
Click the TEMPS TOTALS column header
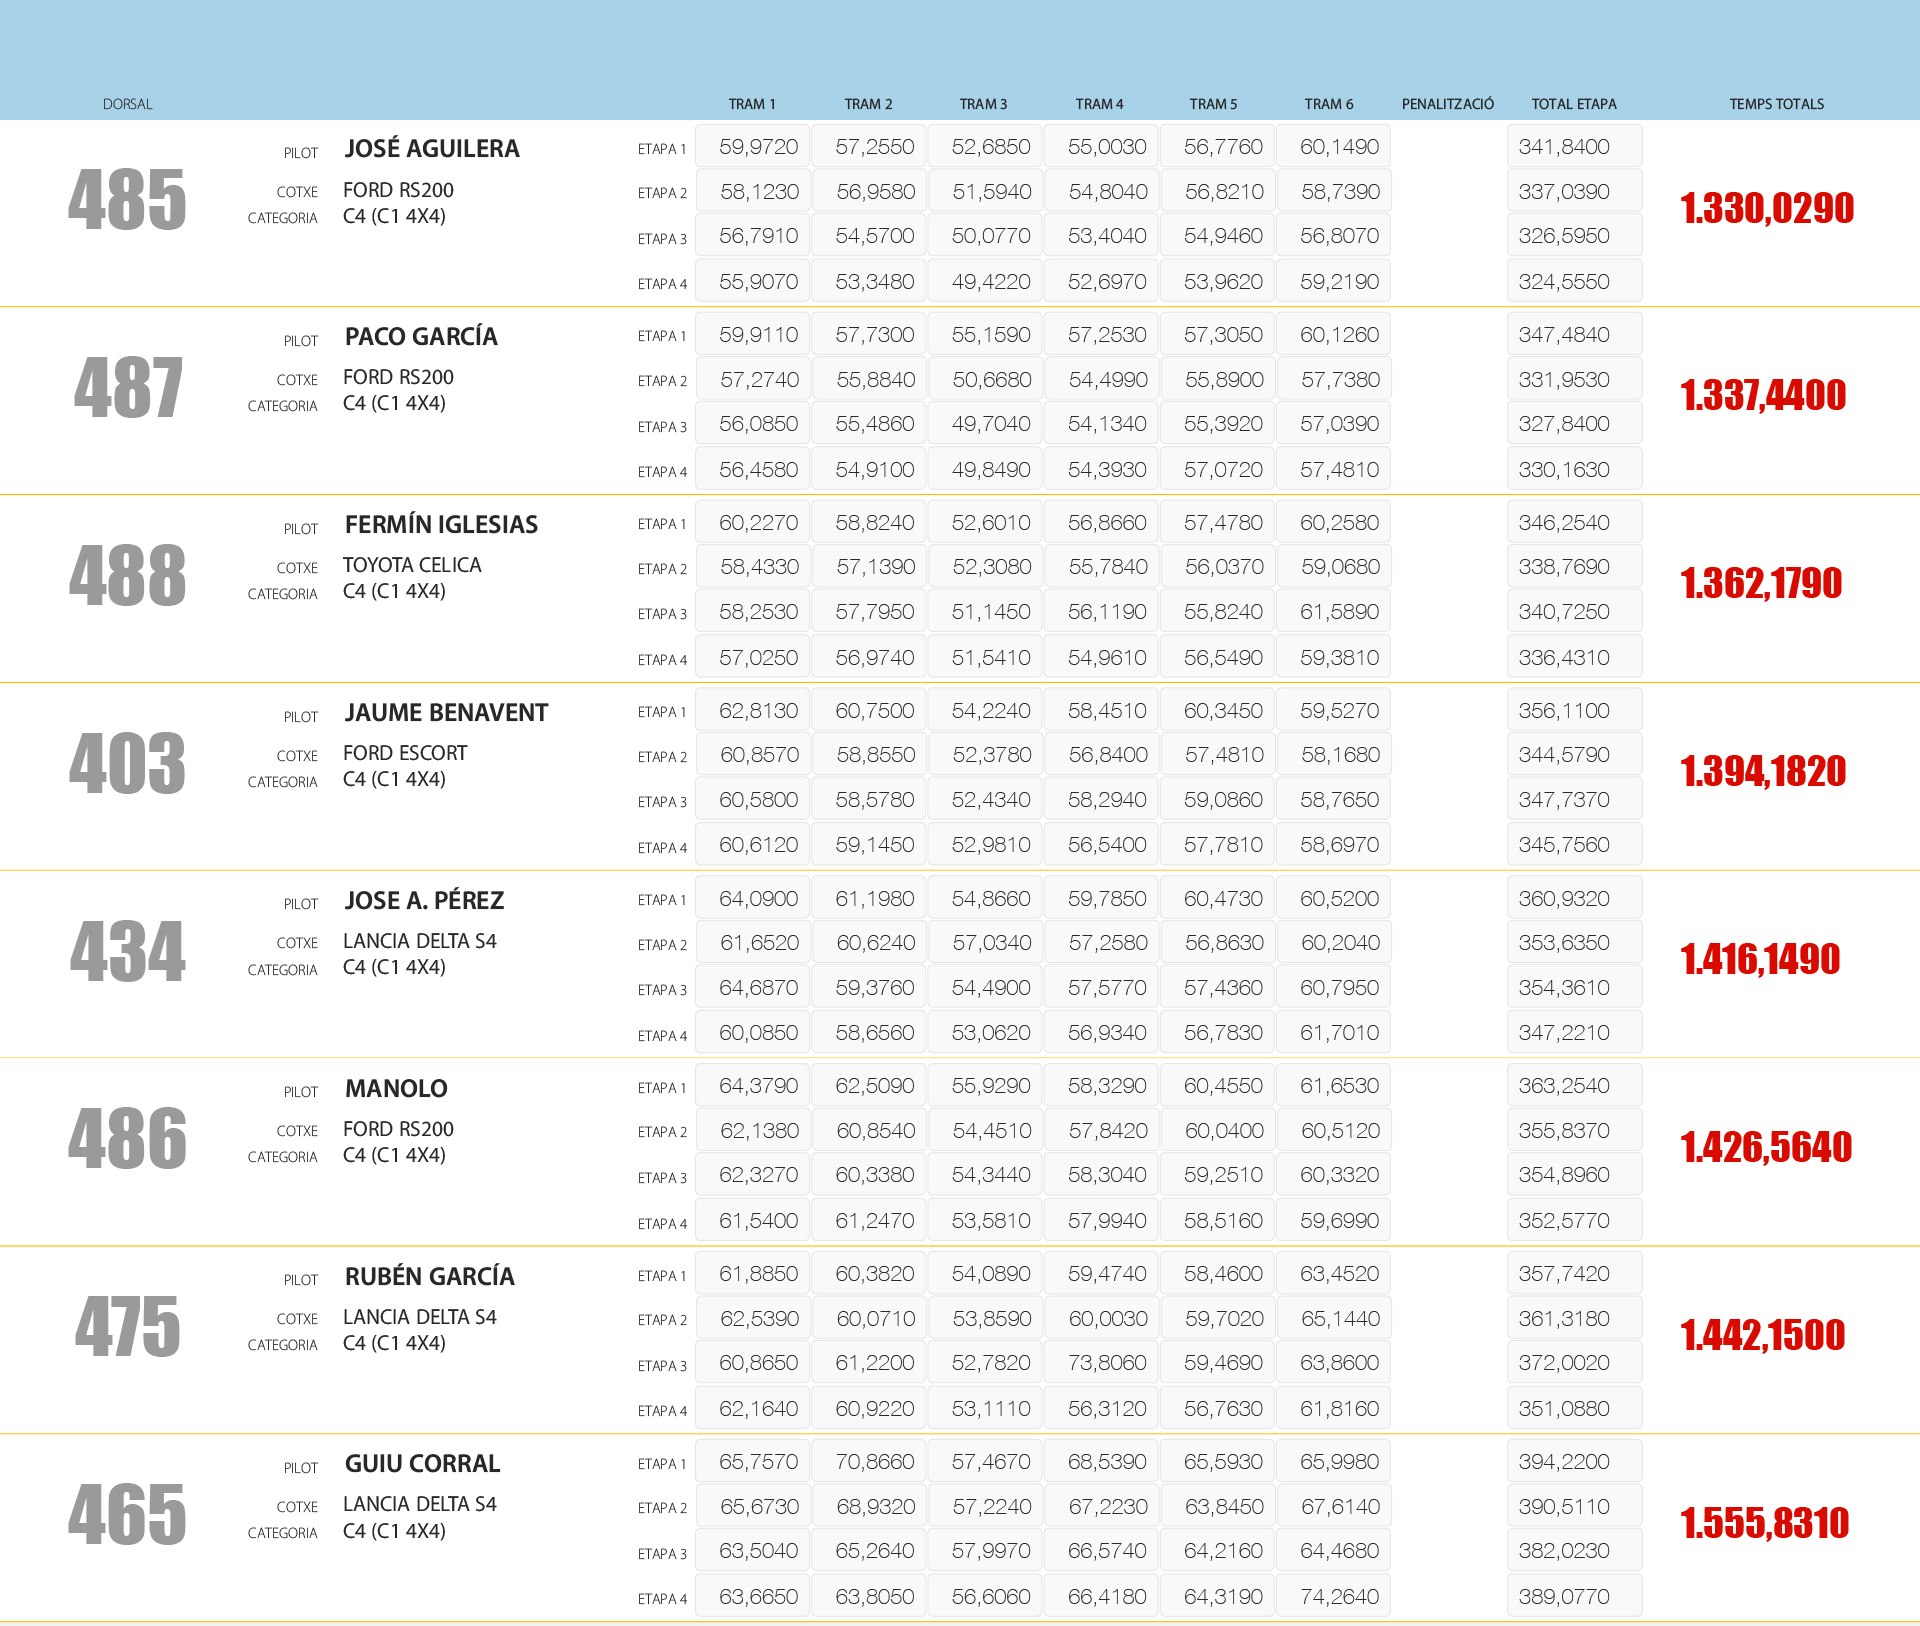coord(1776,104)
